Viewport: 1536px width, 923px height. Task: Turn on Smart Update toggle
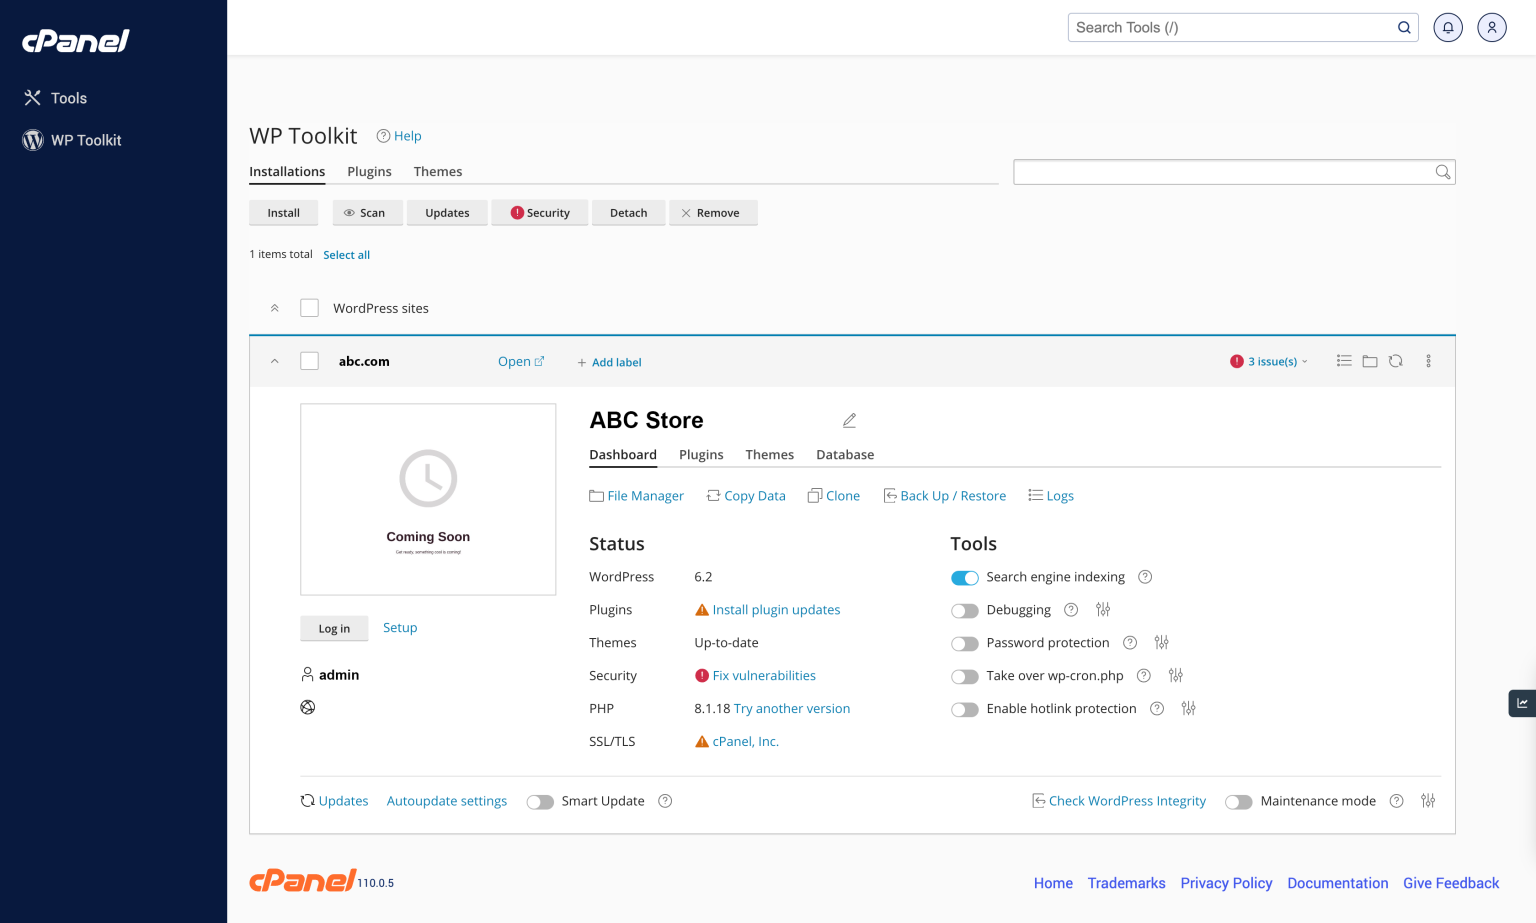pyautogui.click(x=540, y=802)
